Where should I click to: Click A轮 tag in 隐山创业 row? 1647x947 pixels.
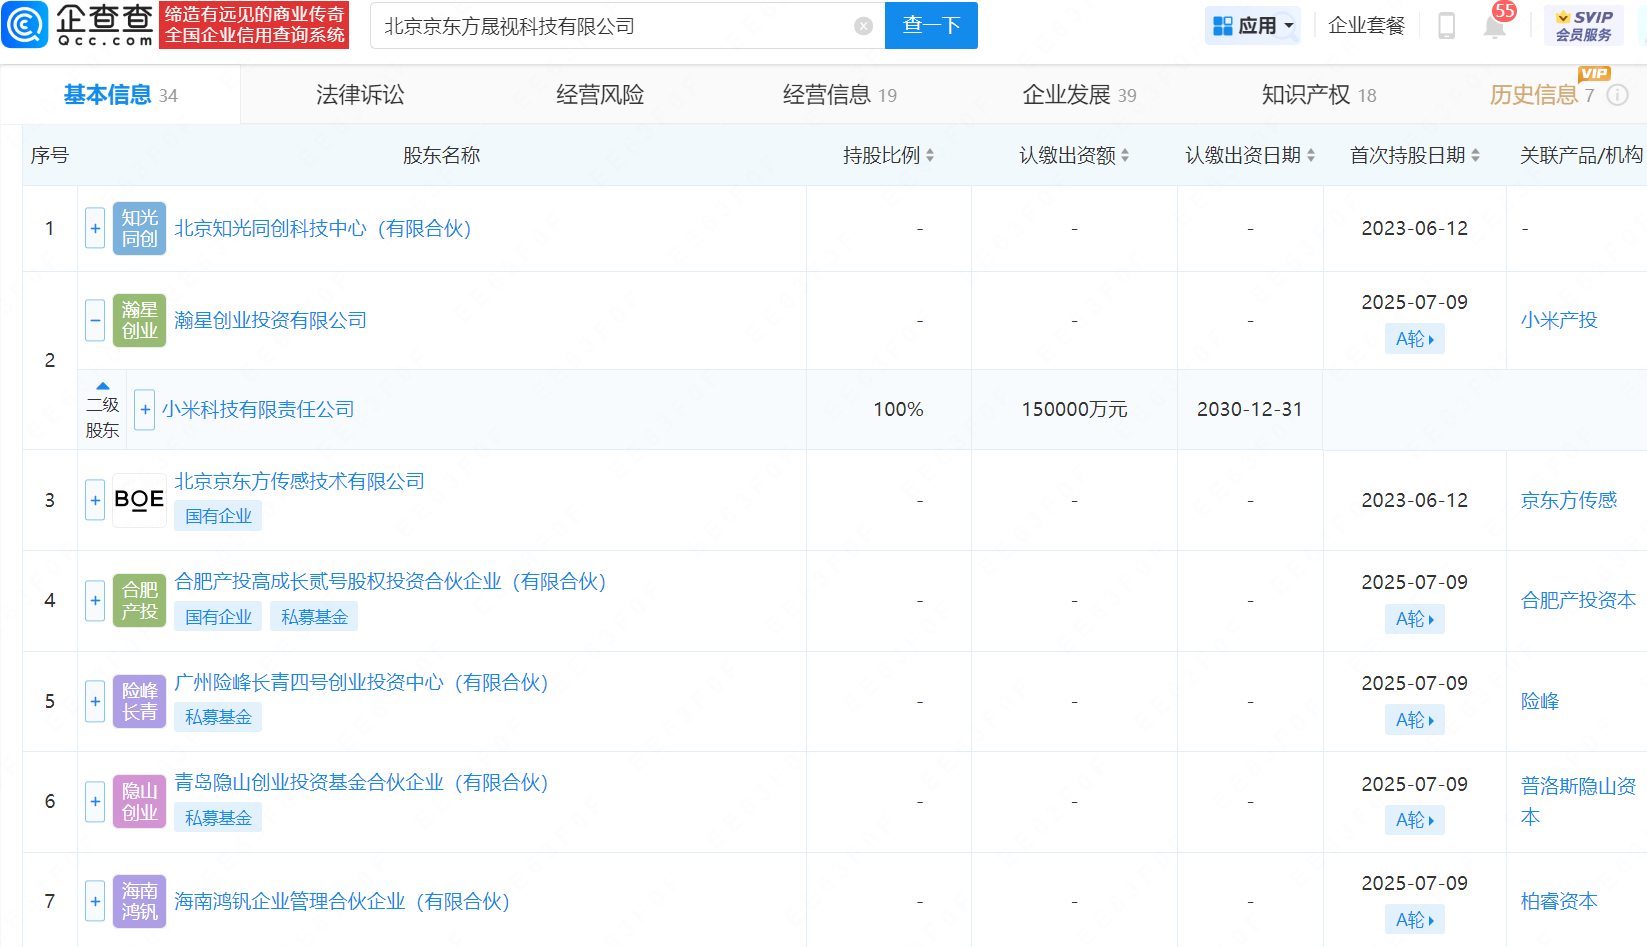(1414, 820)
